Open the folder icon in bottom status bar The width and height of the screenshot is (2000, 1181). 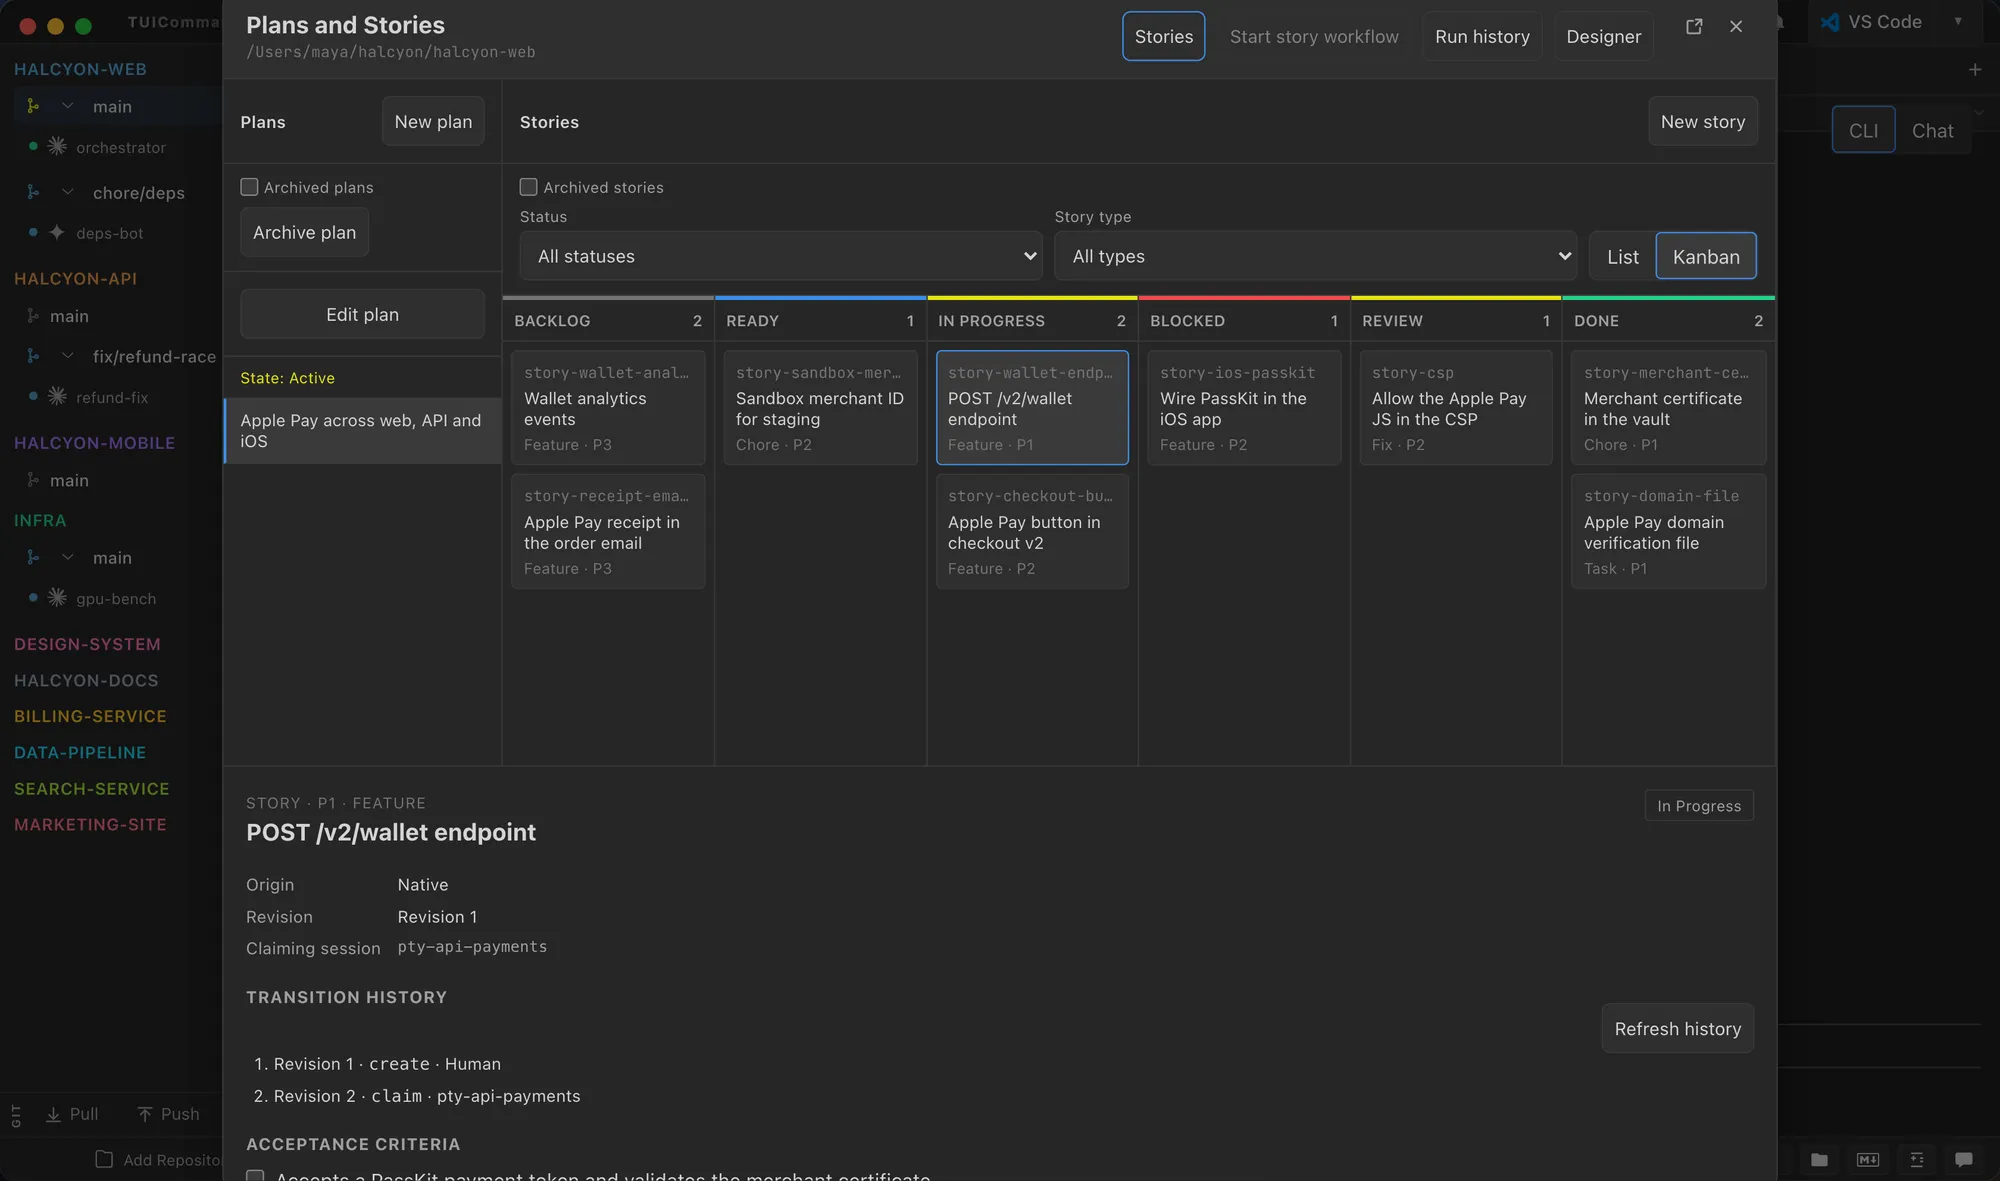tap(1819, 1160)
